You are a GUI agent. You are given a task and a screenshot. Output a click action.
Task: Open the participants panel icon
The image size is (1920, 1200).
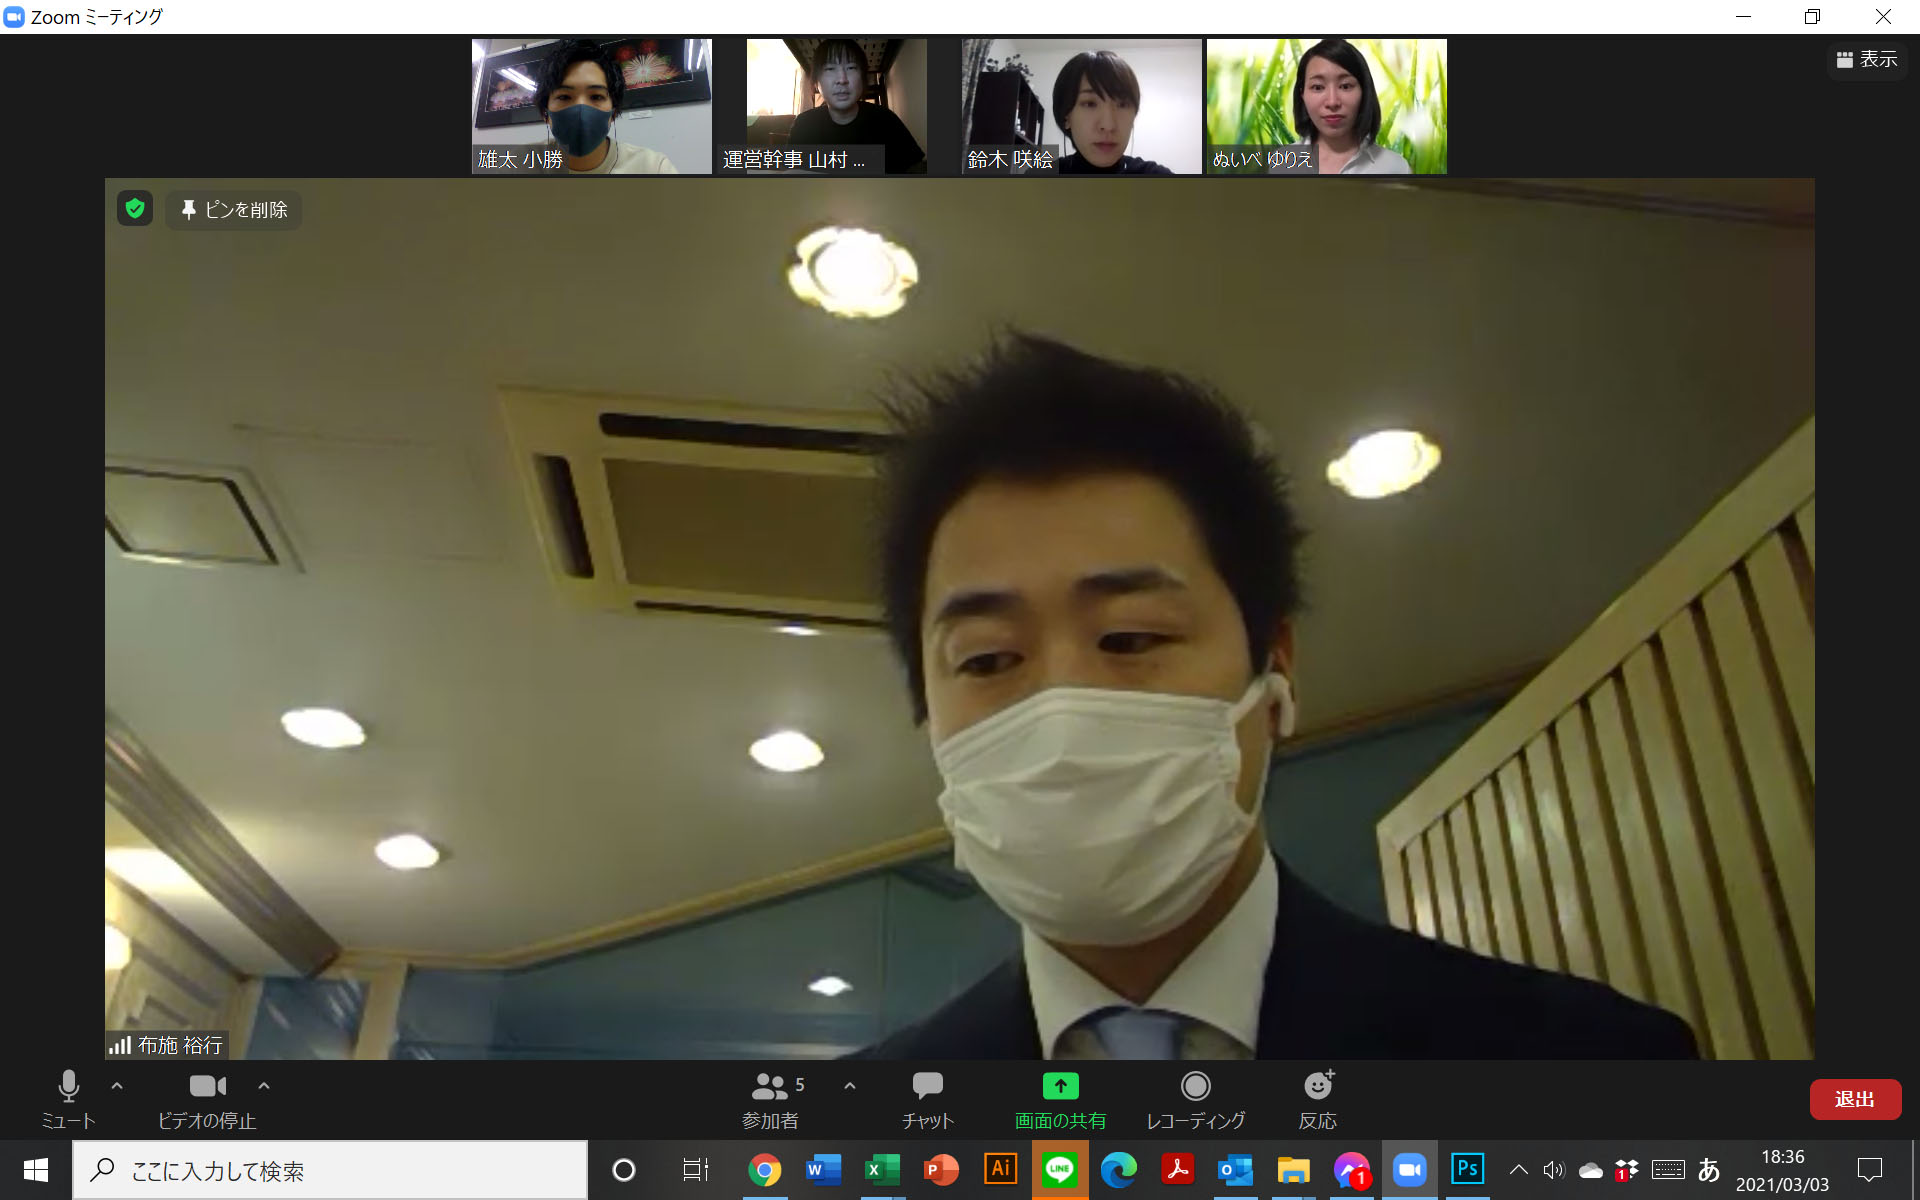pyautogui.click(x=769, y=1087)
